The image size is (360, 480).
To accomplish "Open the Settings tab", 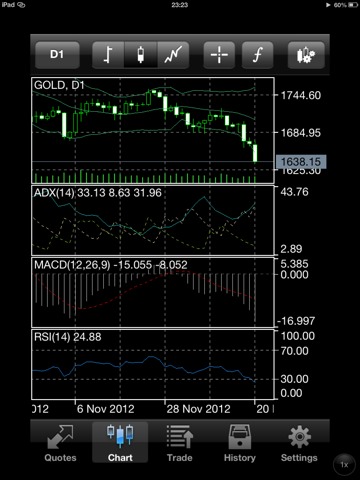I will 299,443.
